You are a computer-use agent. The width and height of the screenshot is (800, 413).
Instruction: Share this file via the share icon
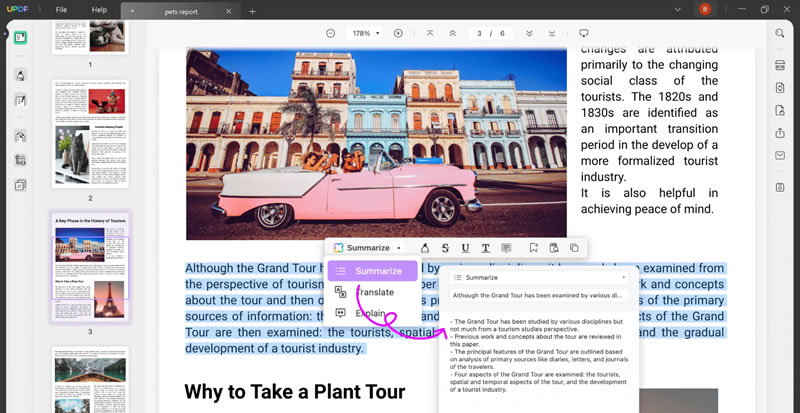click(780, 133)
